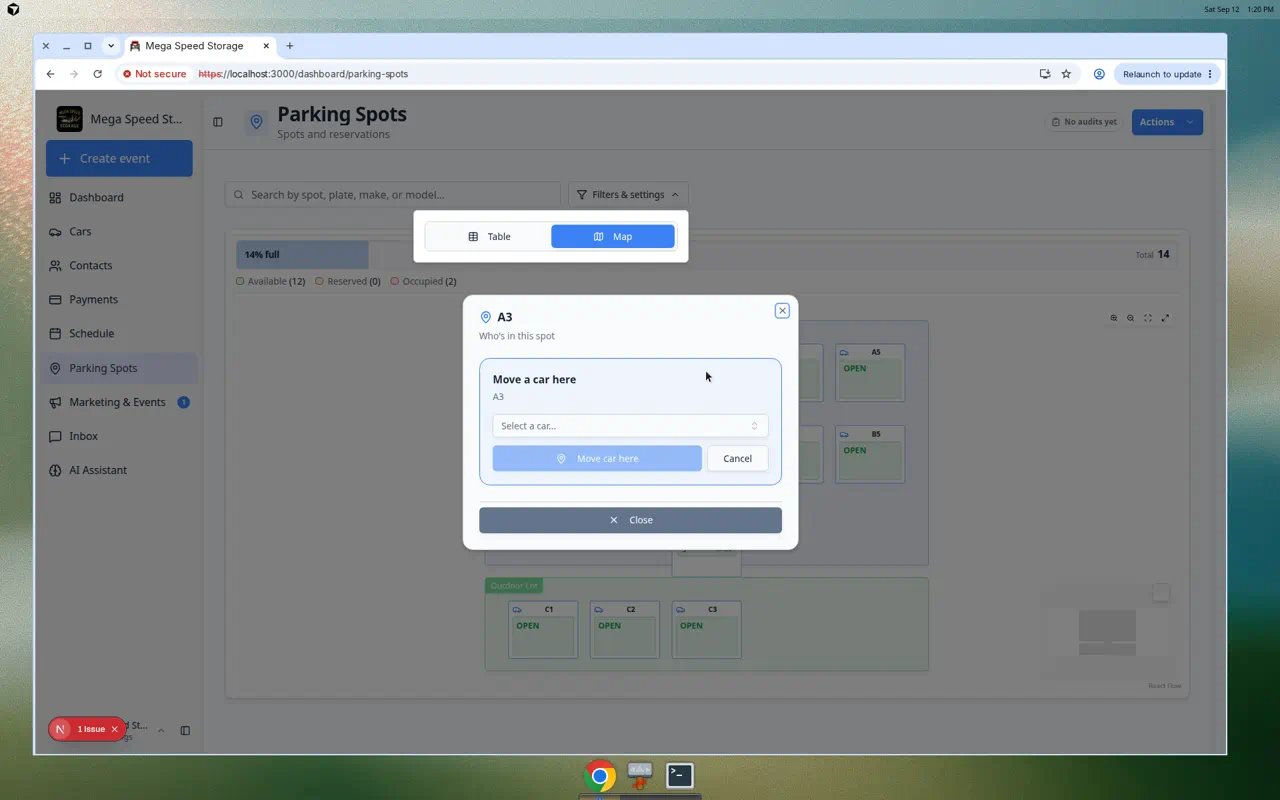Image resolution: width=1280 pixels, height=800 pixels.
Task: Click the browser reload icon
Action: coord(97,74)
